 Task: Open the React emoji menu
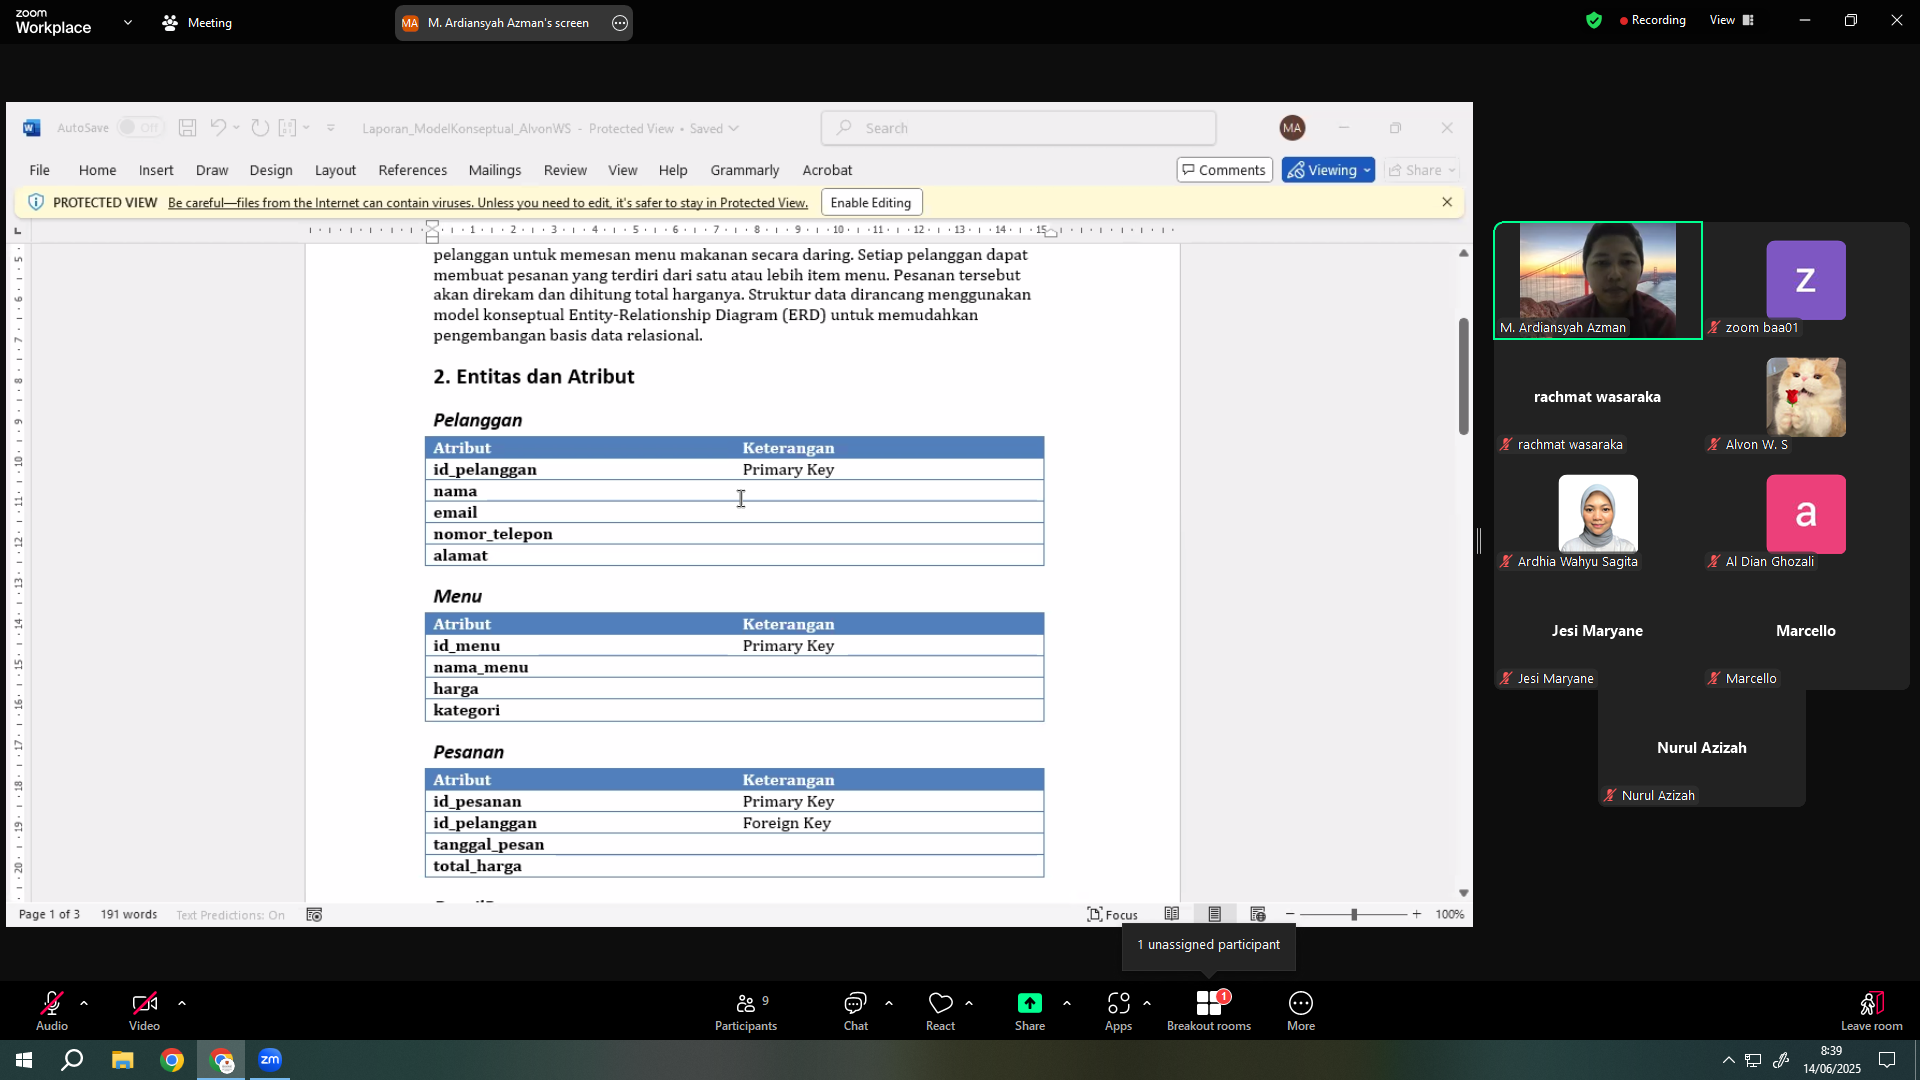(941, 1011)
